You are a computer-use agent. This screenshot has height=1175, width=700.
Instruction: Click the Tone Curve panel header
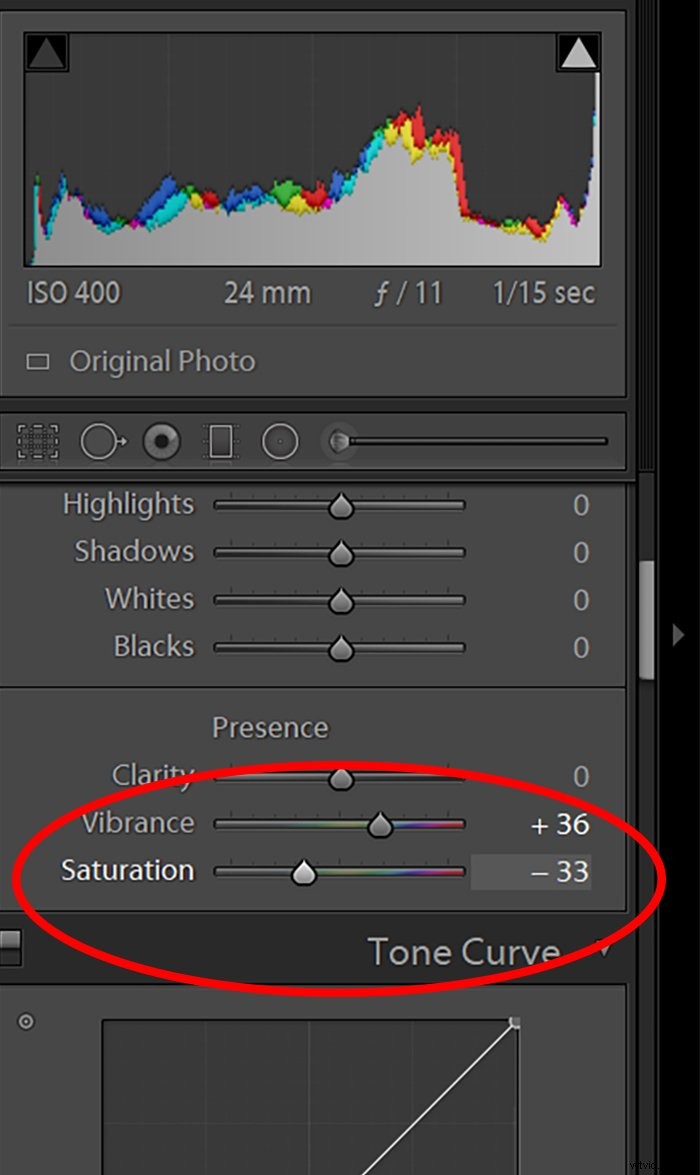point(463,952)
